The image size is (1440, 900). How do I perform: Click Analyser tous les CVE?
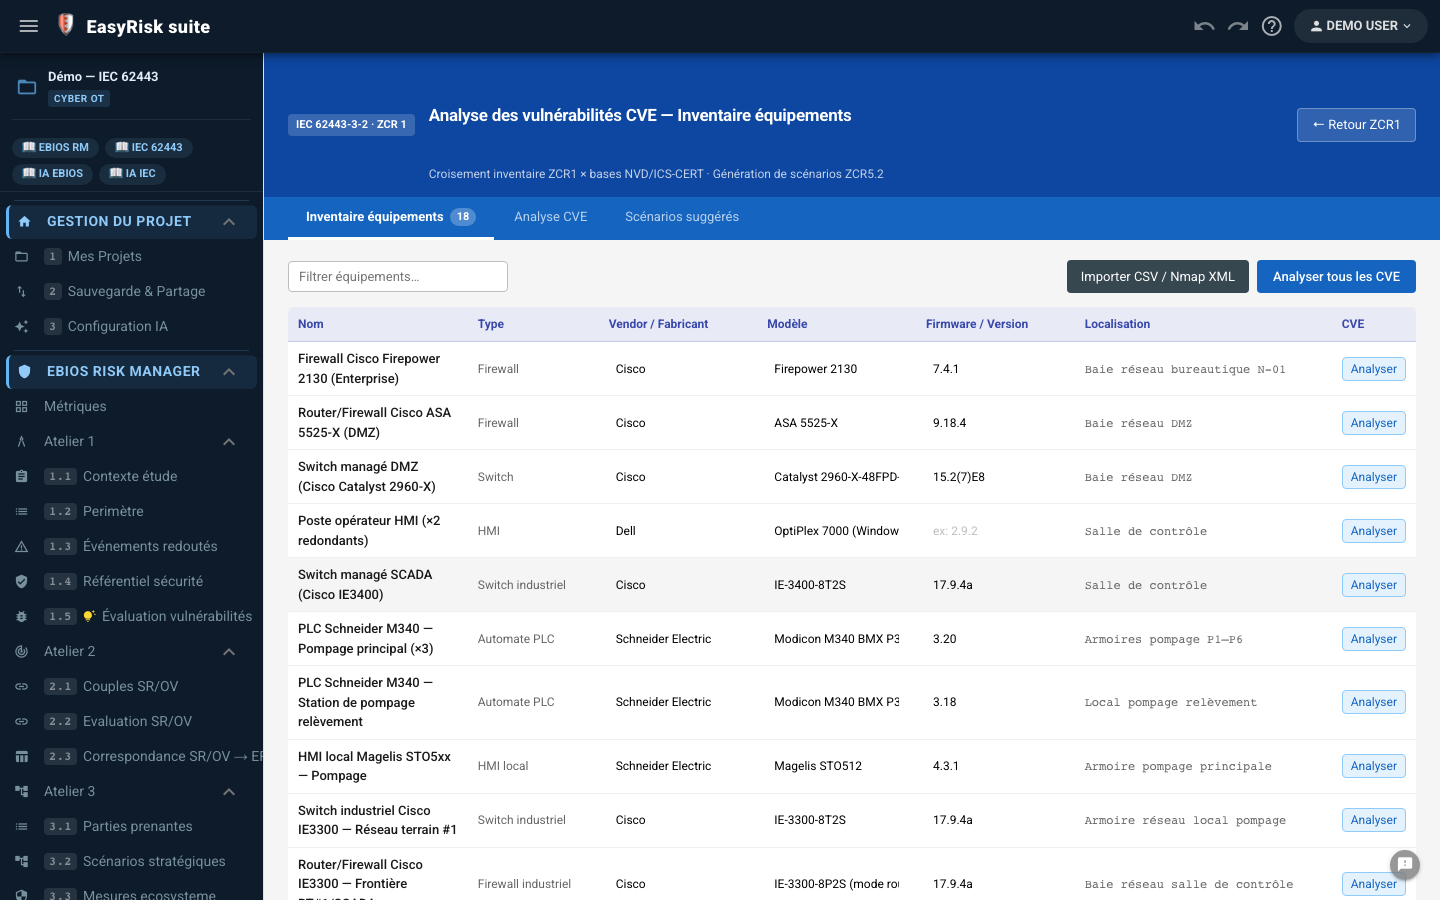tap(1336, 277)
